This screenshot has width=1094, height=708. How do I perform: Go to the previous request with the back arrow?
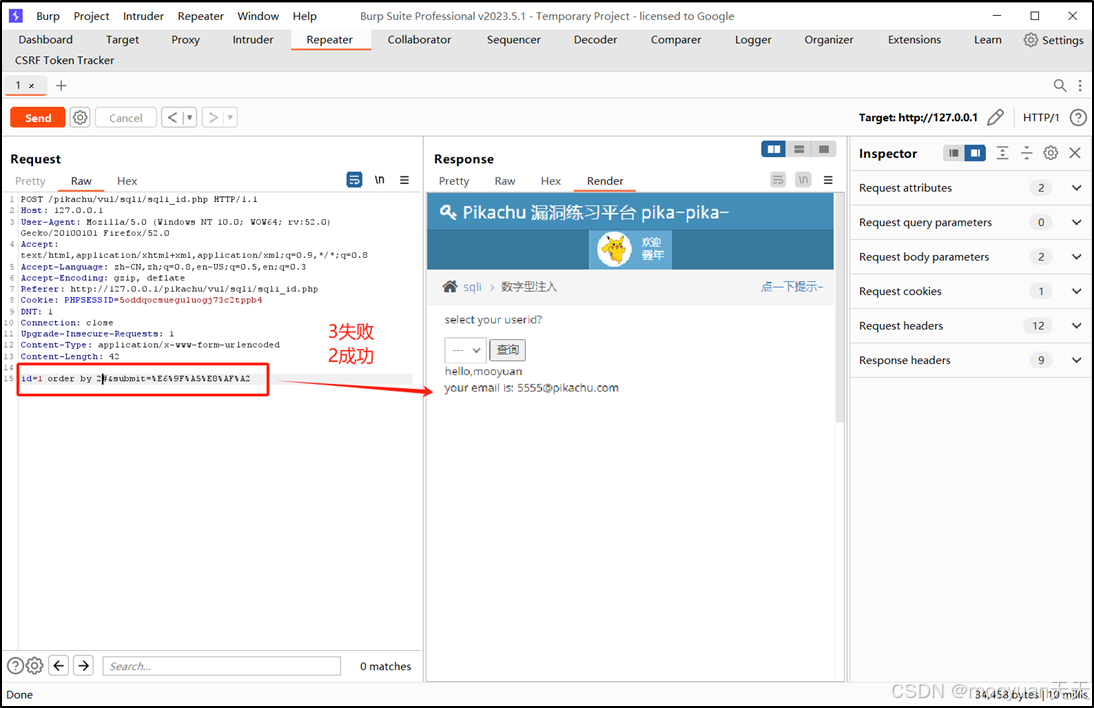tap(172, 118)
